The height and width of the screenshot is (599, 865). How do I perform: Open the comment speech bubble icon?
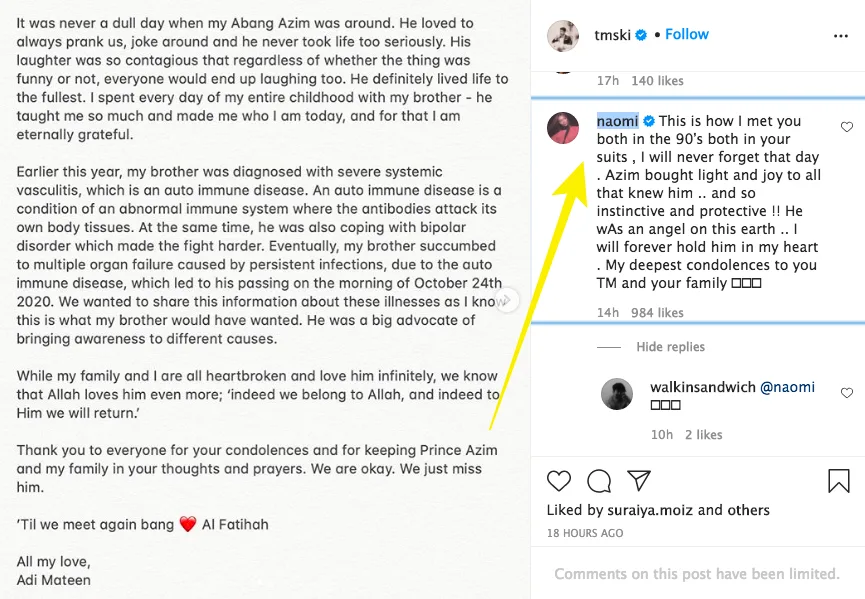point(599,481)
